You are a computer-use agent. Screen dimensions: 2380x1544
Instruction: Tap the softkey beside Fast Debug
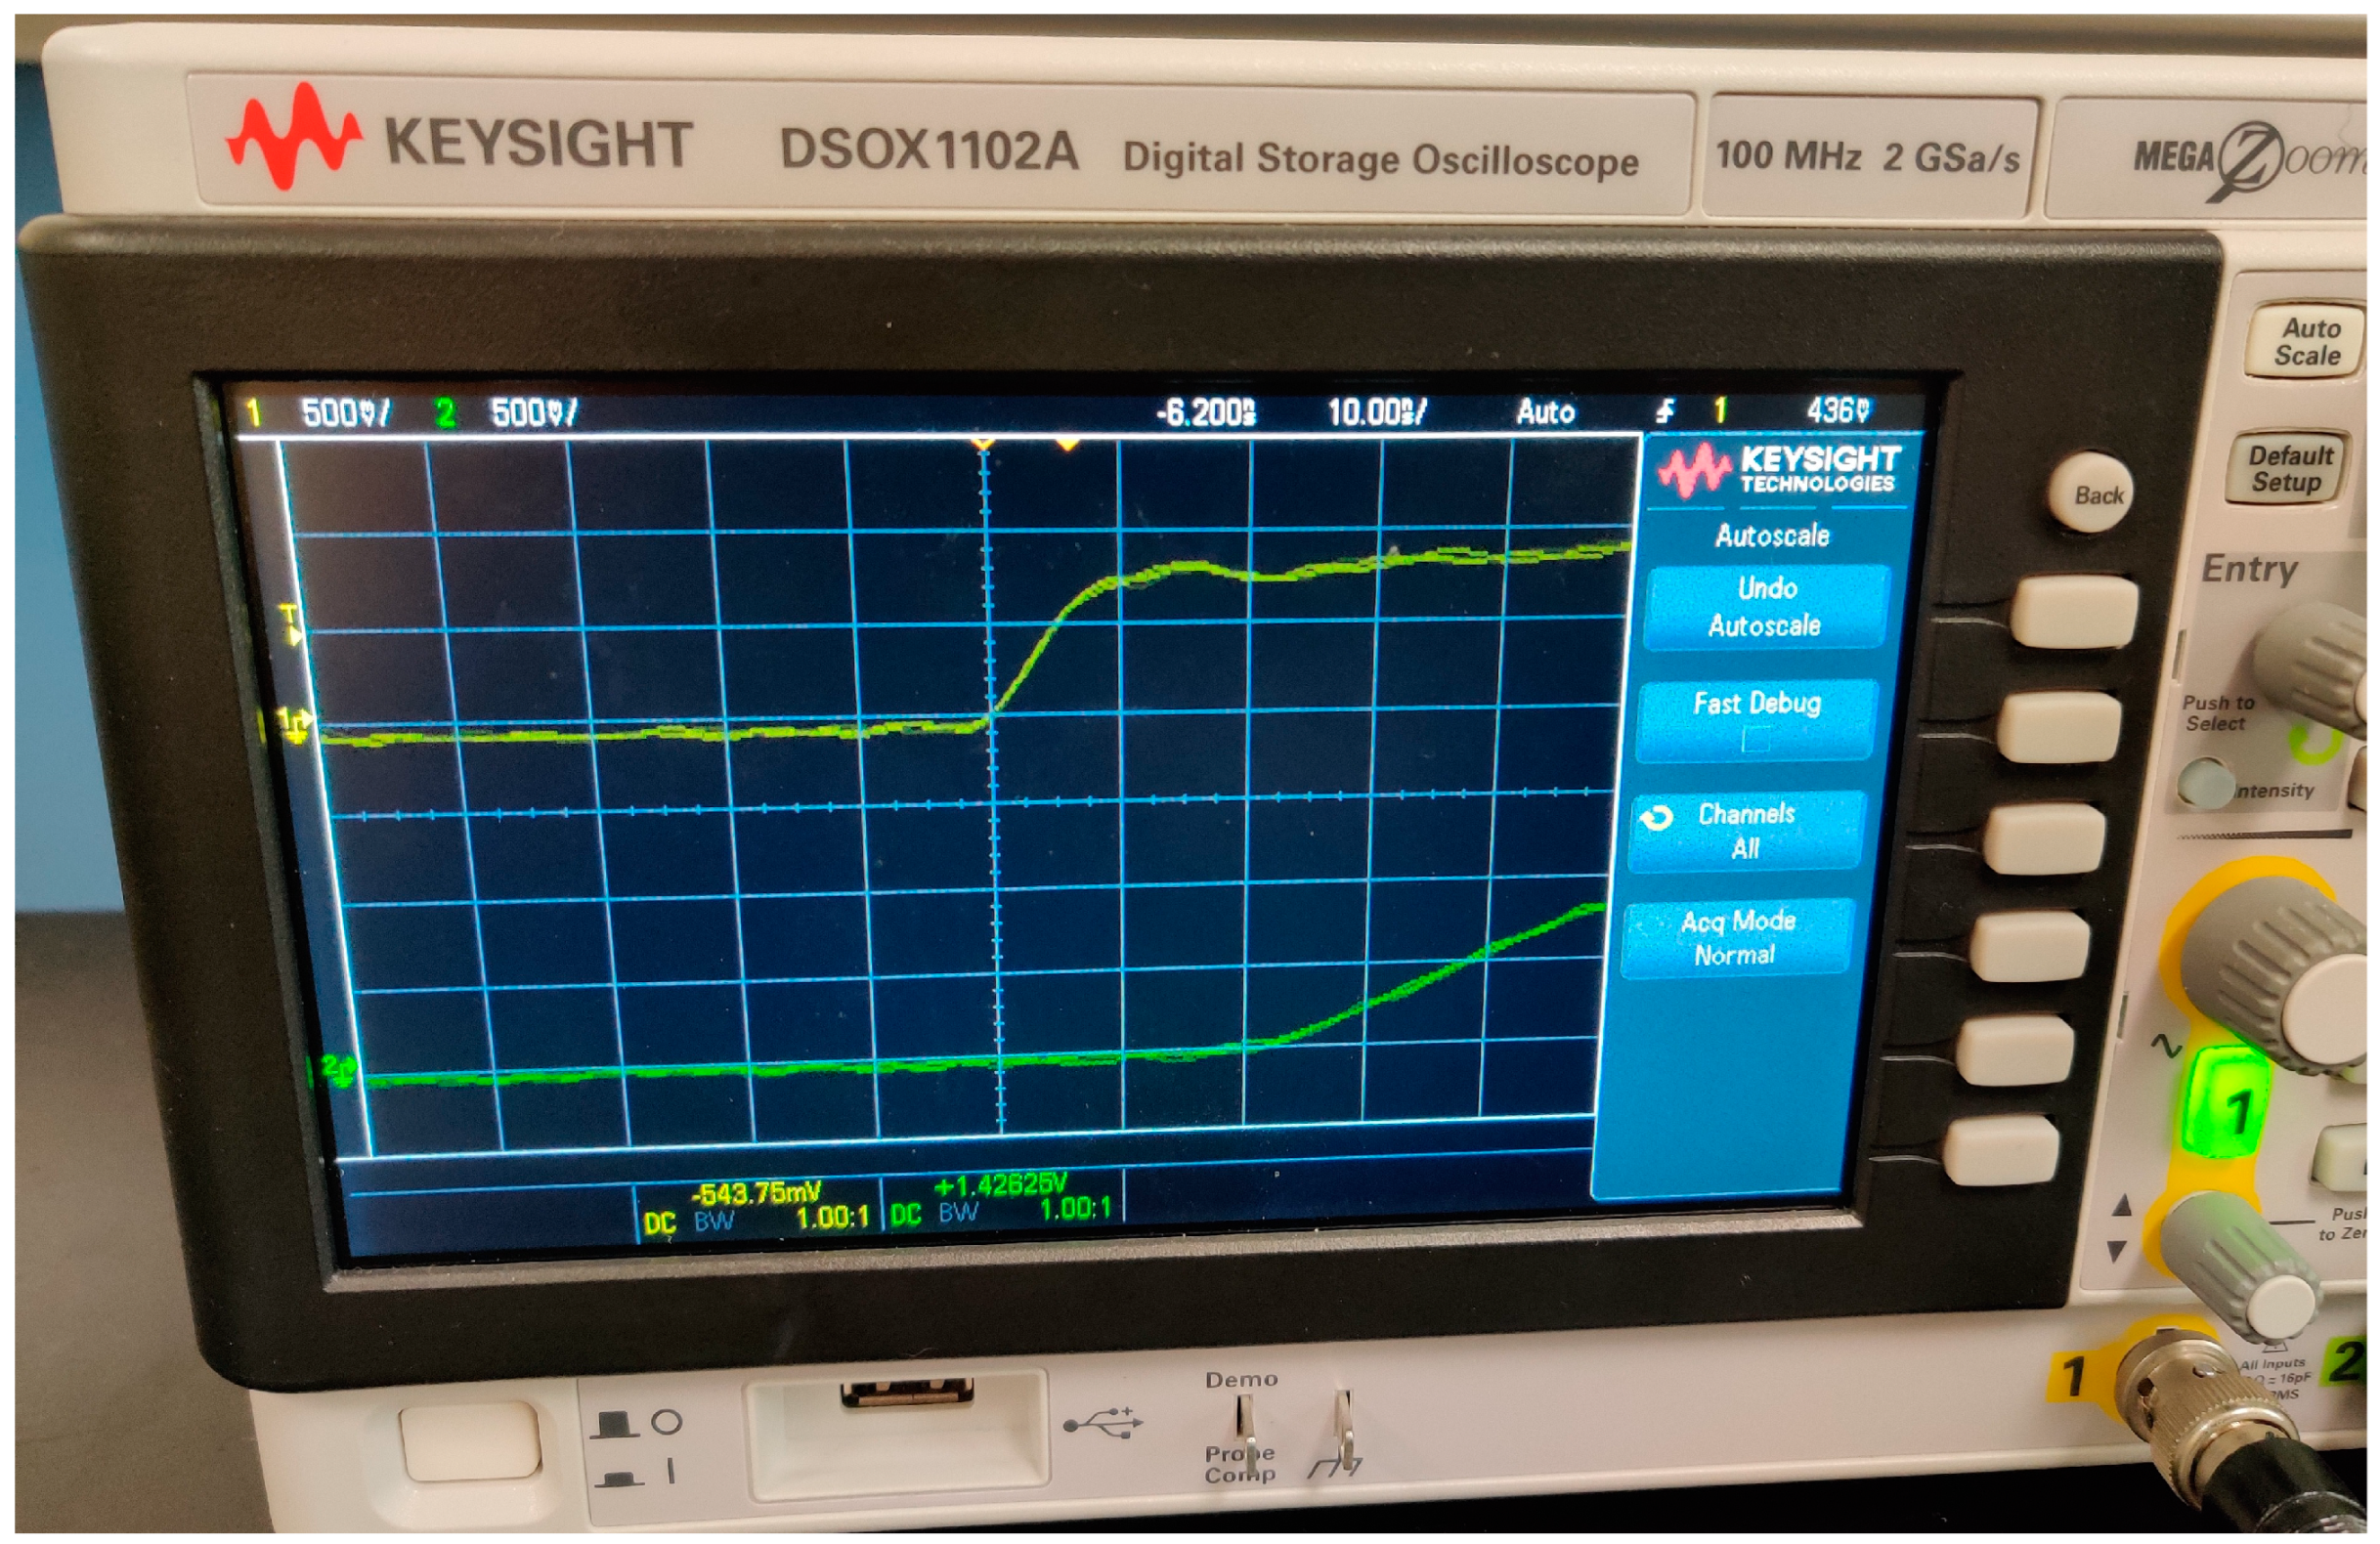tap(2060, 727)
